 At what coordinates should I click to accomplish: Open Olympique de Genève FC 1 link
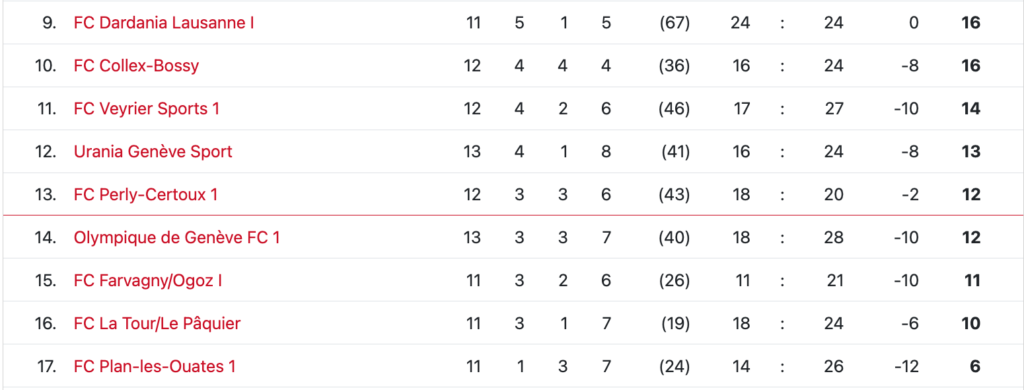[x=177, y=238]
